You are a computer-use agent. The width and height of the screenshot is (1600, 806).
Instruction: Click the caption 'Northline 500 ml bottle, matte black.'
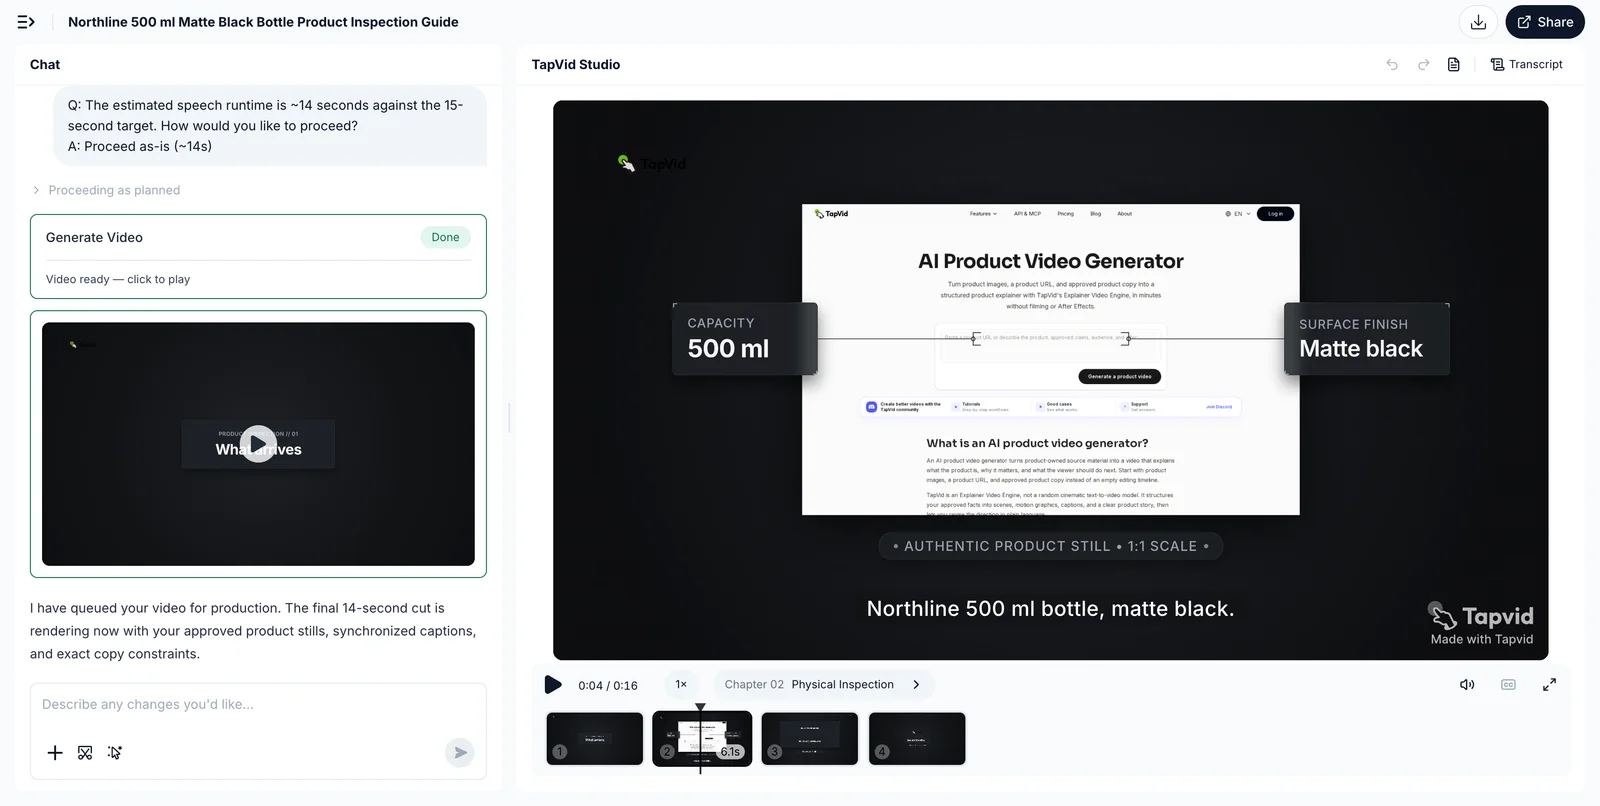1051,609
